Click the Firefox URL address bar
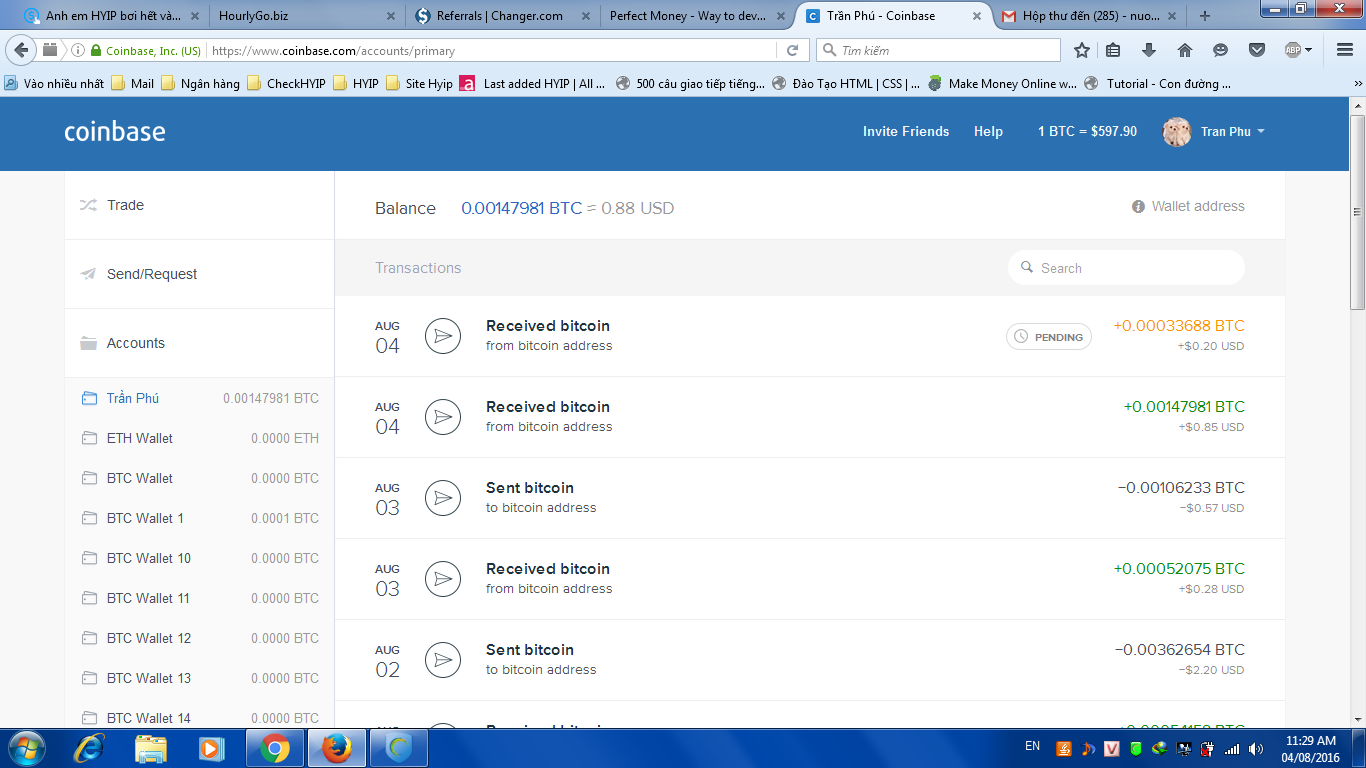Viewport: 1366px width, 768px height. coord(490,50)
